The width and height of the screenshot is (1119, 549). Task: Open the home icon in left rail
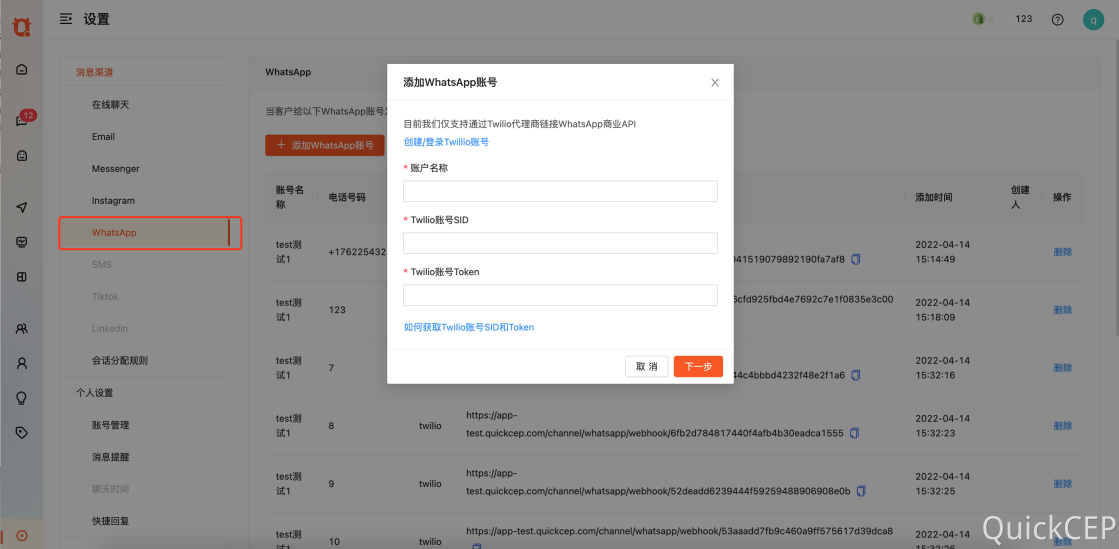(22, 69)
